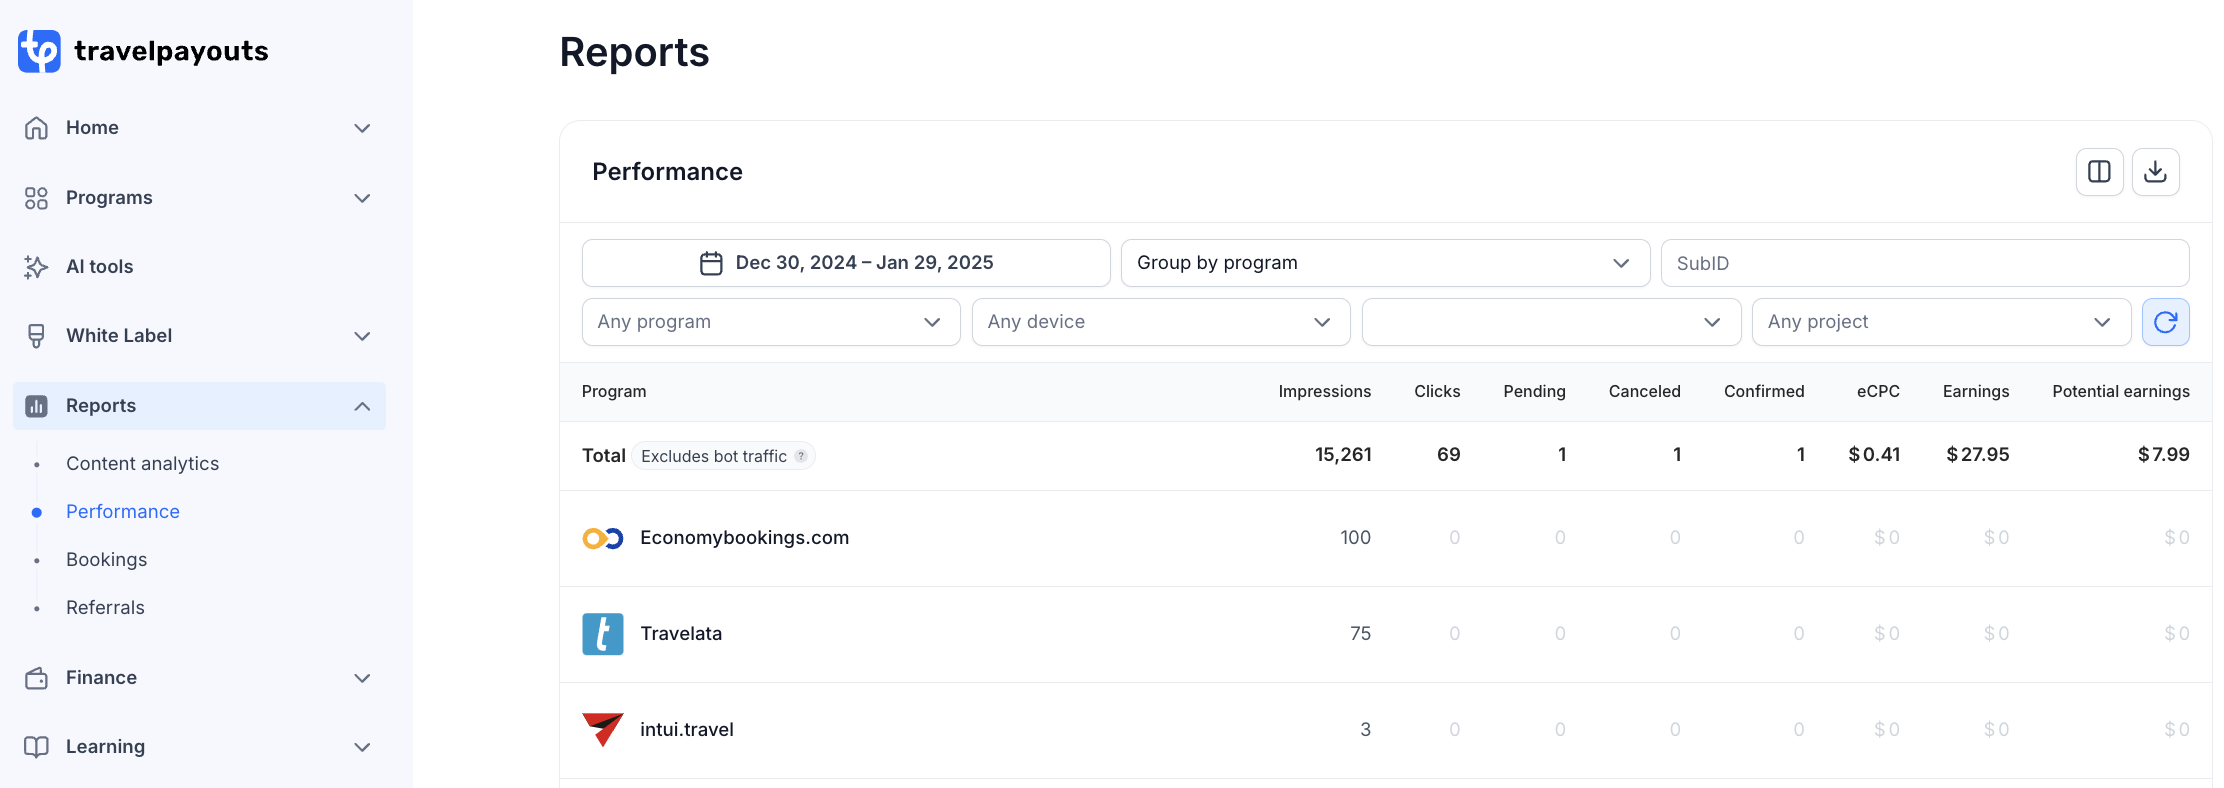Open the Any device dropdown
2224x788 pixels.
tap(1161, 322)
